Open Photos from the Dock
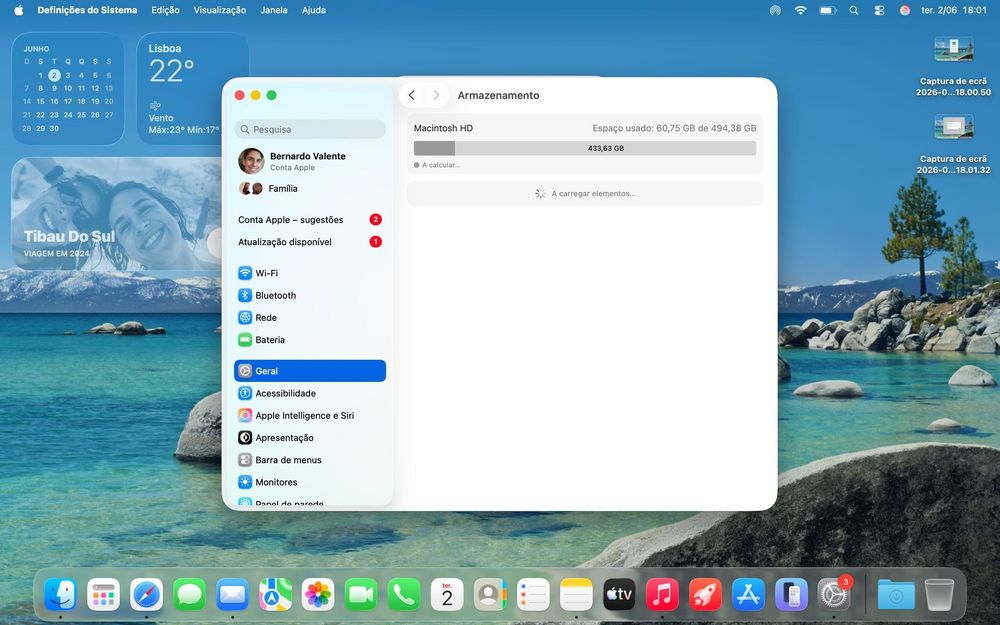 pyautogui.click(x=318, y=594)
